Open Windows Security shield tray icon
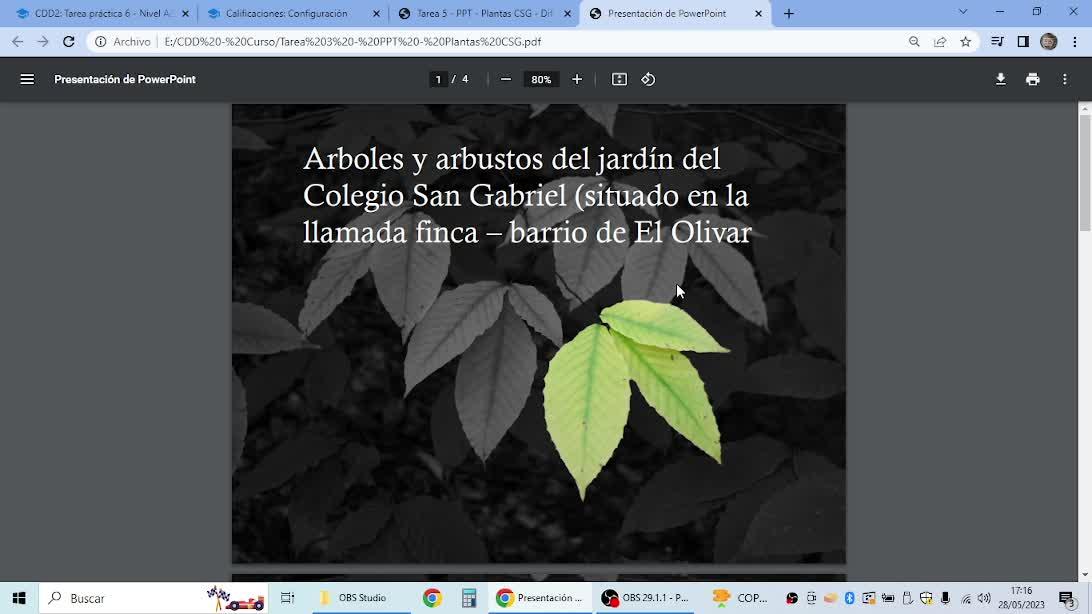 click(x=926, y=598)
